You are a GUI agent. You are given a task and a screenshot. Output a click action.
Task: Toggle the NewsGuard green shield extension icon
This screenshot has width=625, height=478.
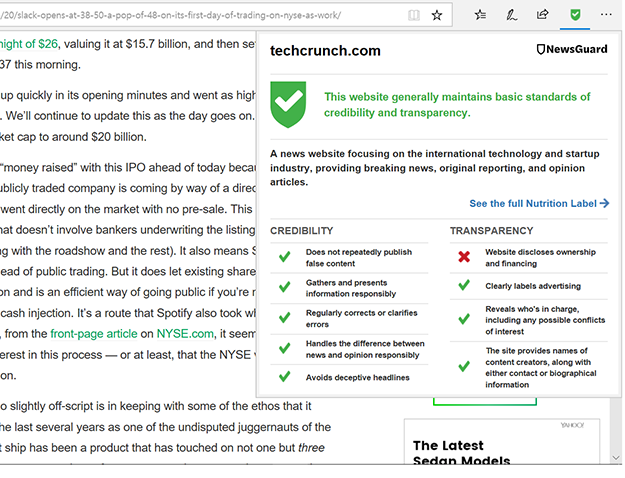click(x=575, y=15)
